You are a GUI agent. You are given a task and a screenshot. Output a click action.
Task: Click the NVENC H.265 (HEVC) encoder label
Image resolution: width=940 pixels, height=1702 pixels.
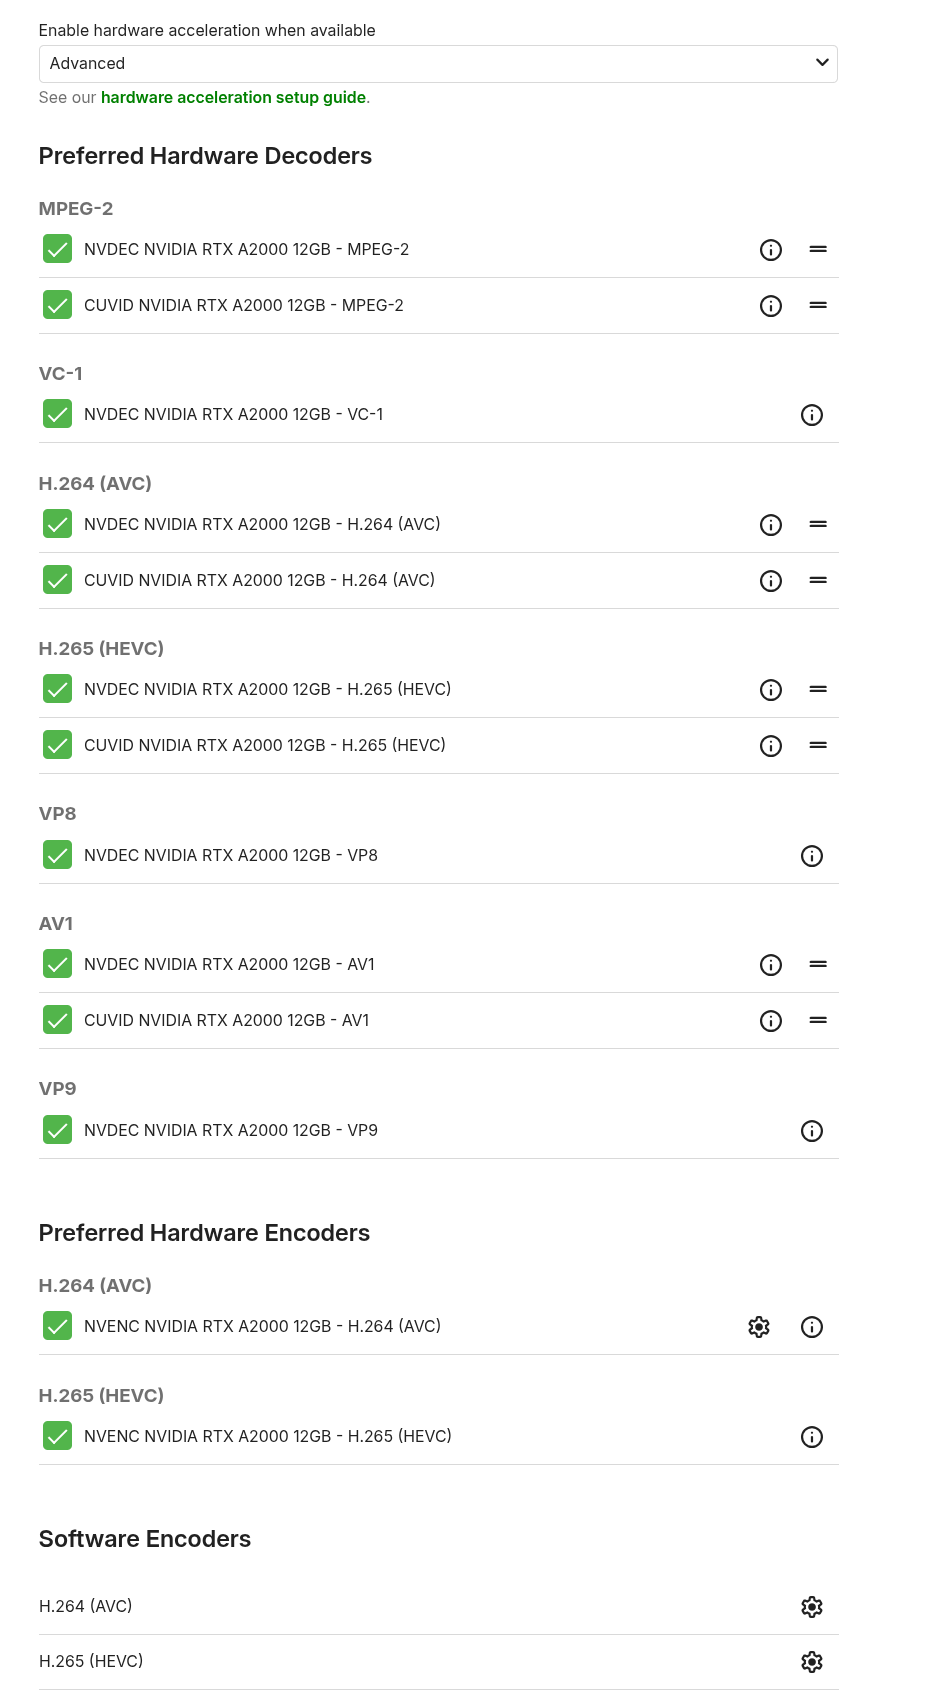[x=268, y=1436]
